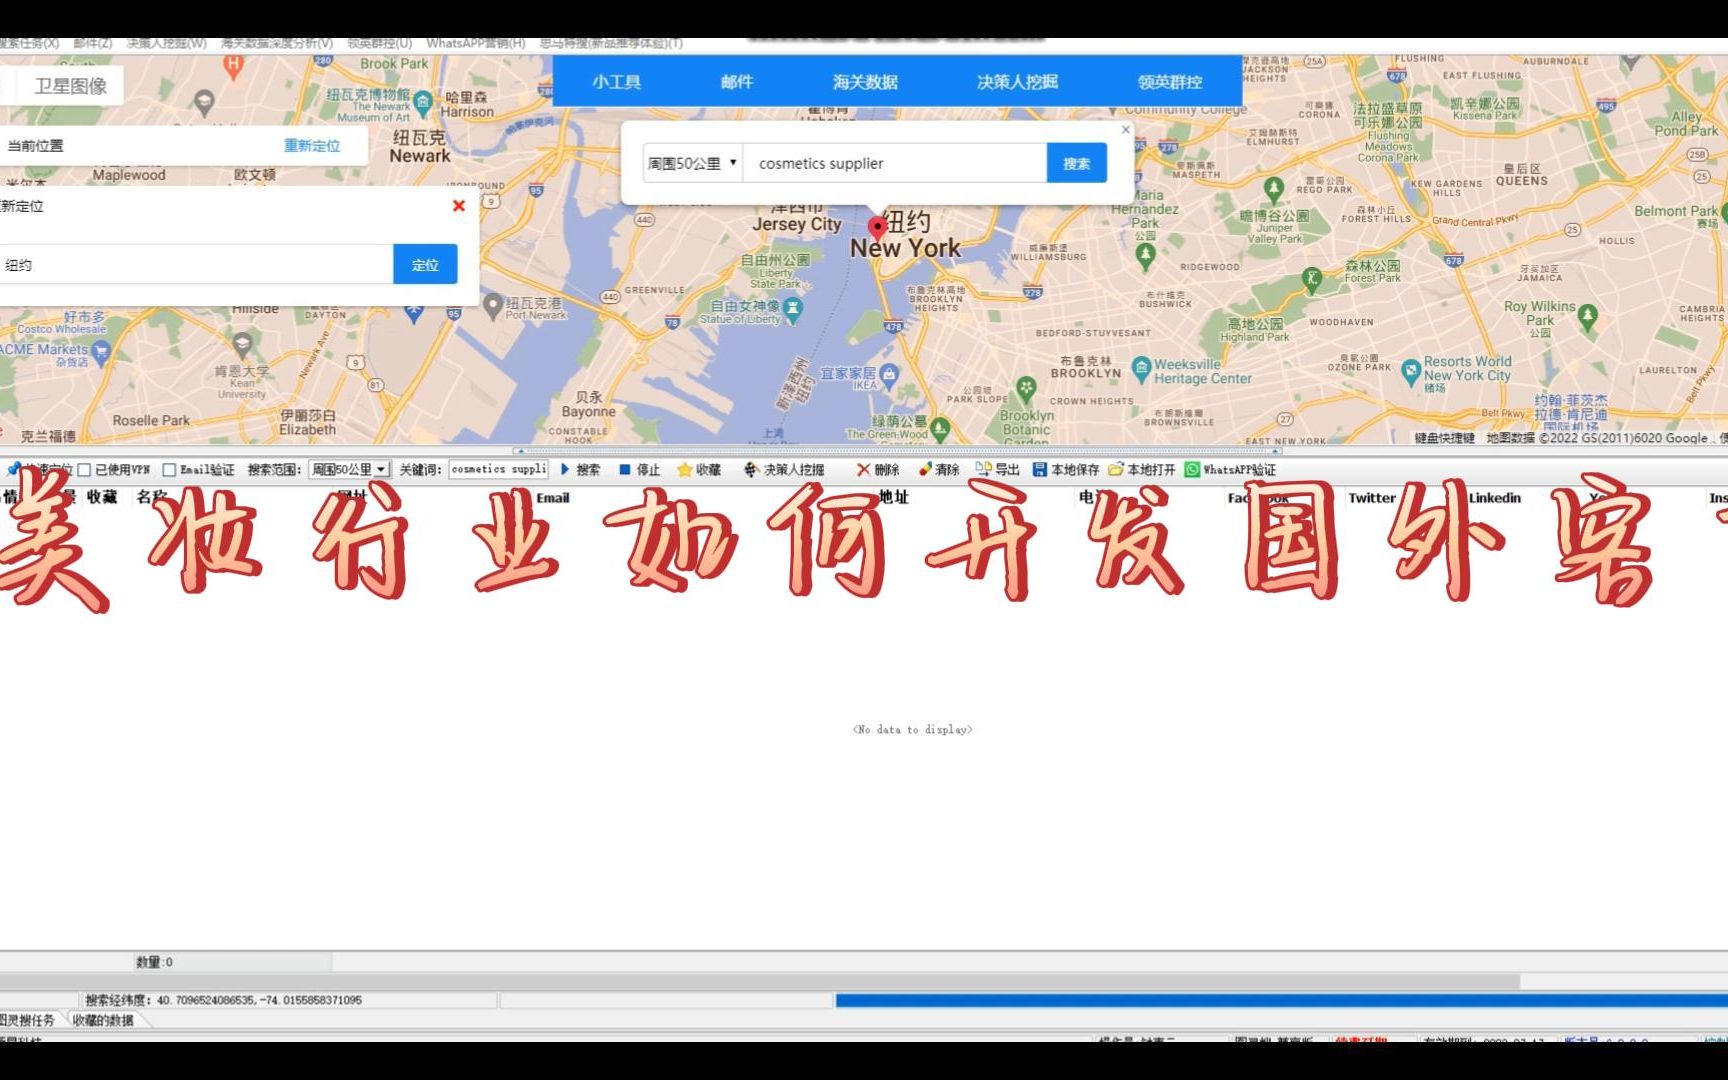Screen dimensions: 1728x1080
Task: Click the 本地打开 folder icon
Action: point(1116,469)
